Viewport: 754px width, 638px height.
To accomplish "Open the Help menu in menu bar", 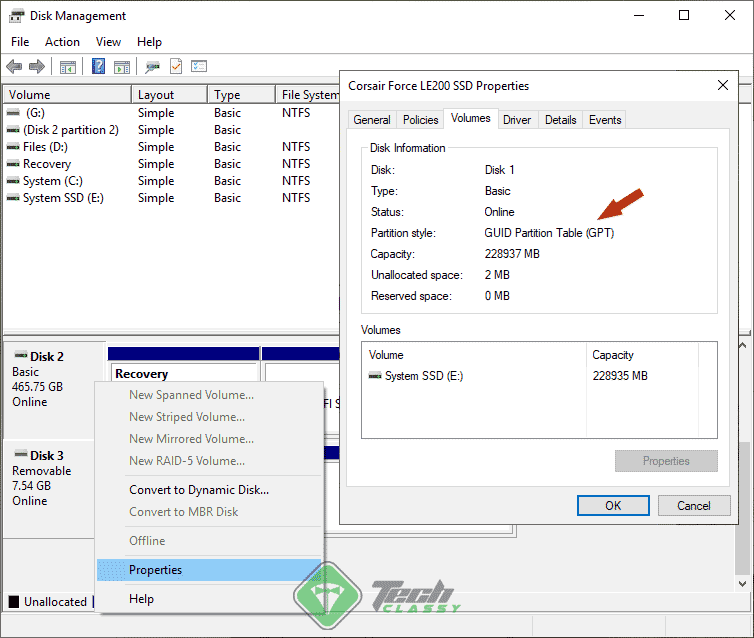I will [149, 42].
